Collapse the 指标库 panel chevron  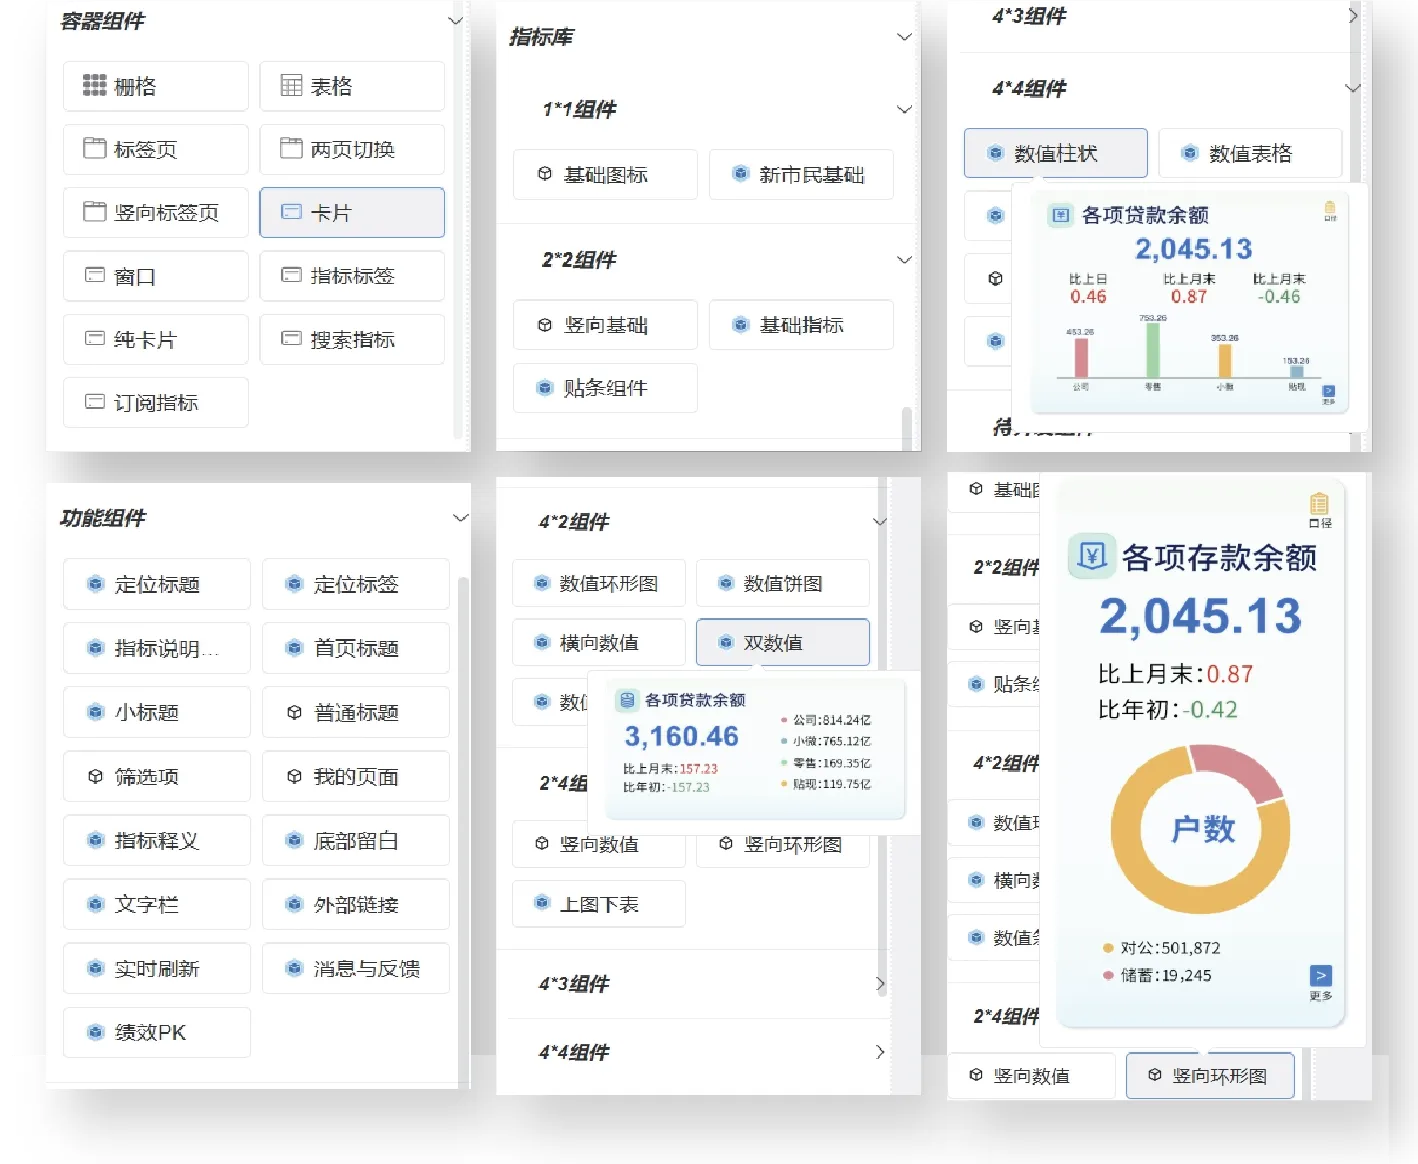point(904,37)
